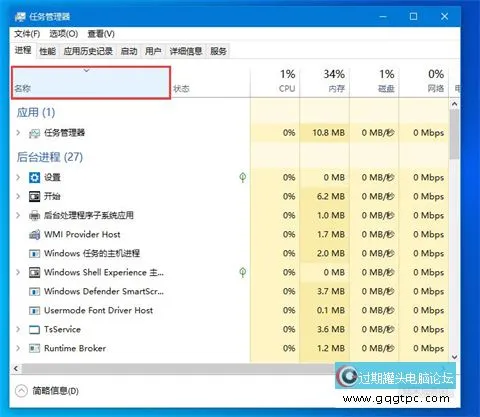Image resolution: width=480 pixels, height=417 pixels.
Task: Expand the Runtime Broker entry
Action: (x=18, y=348)
